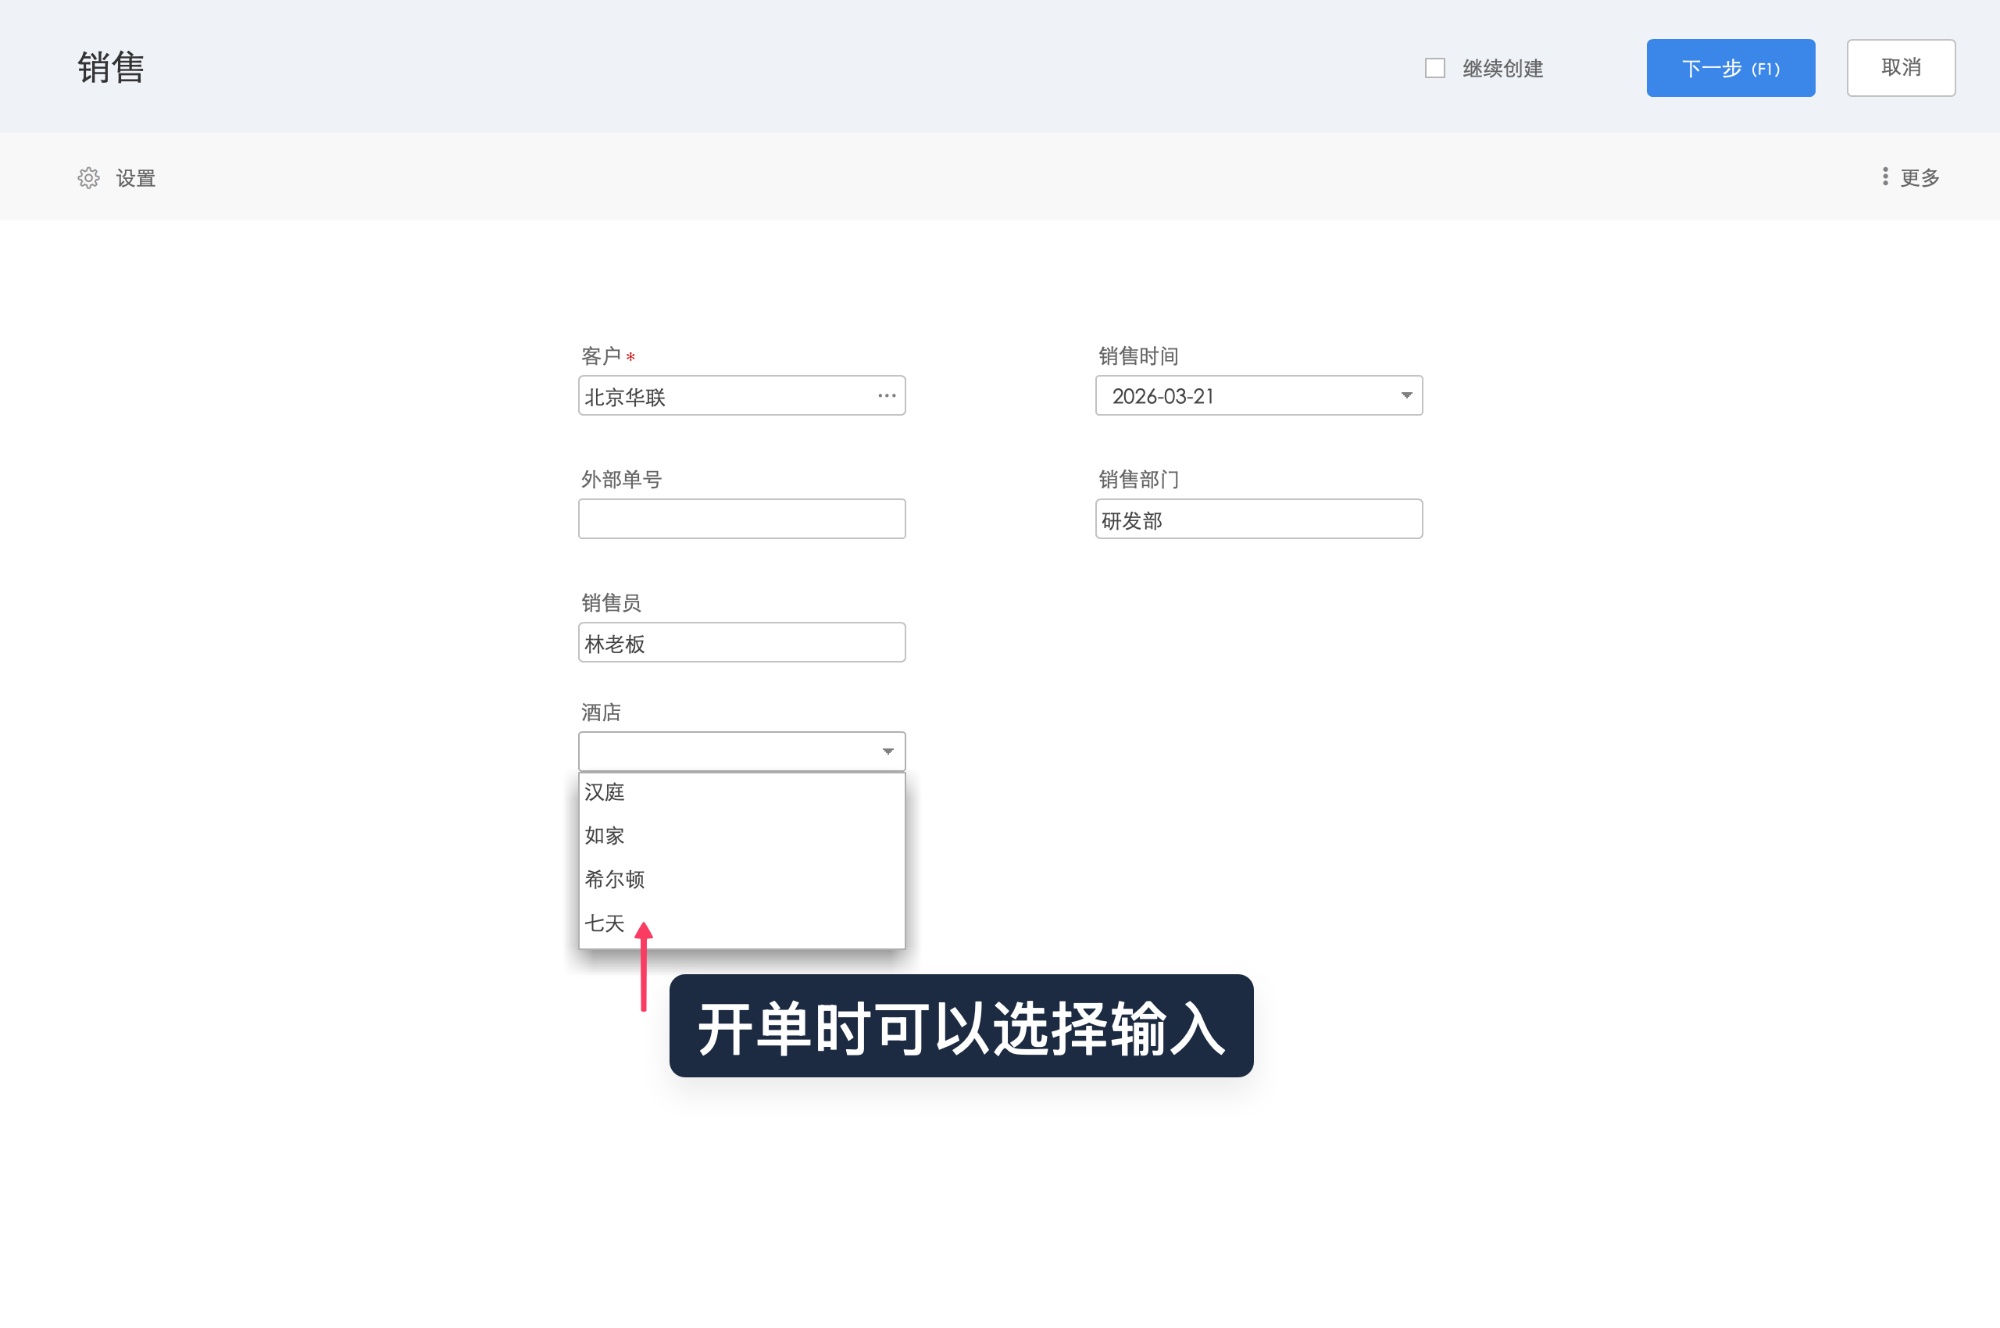This screenshot has height=1328, width=2000.
Task: Click the 设置 menu item
Action: click(135, 177)
